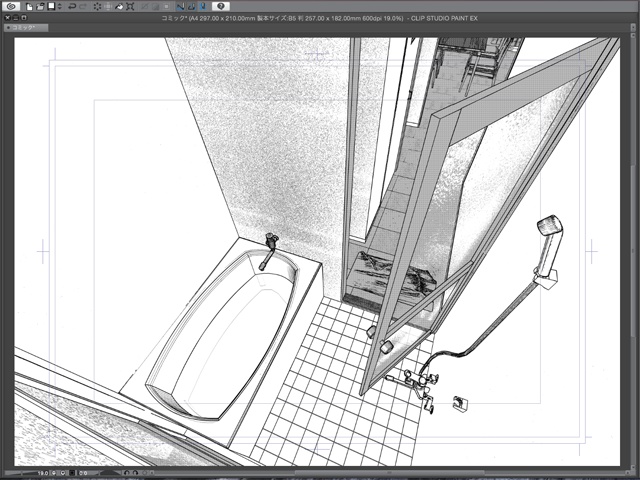Create a new document with New icon

[x=29, y=7]
